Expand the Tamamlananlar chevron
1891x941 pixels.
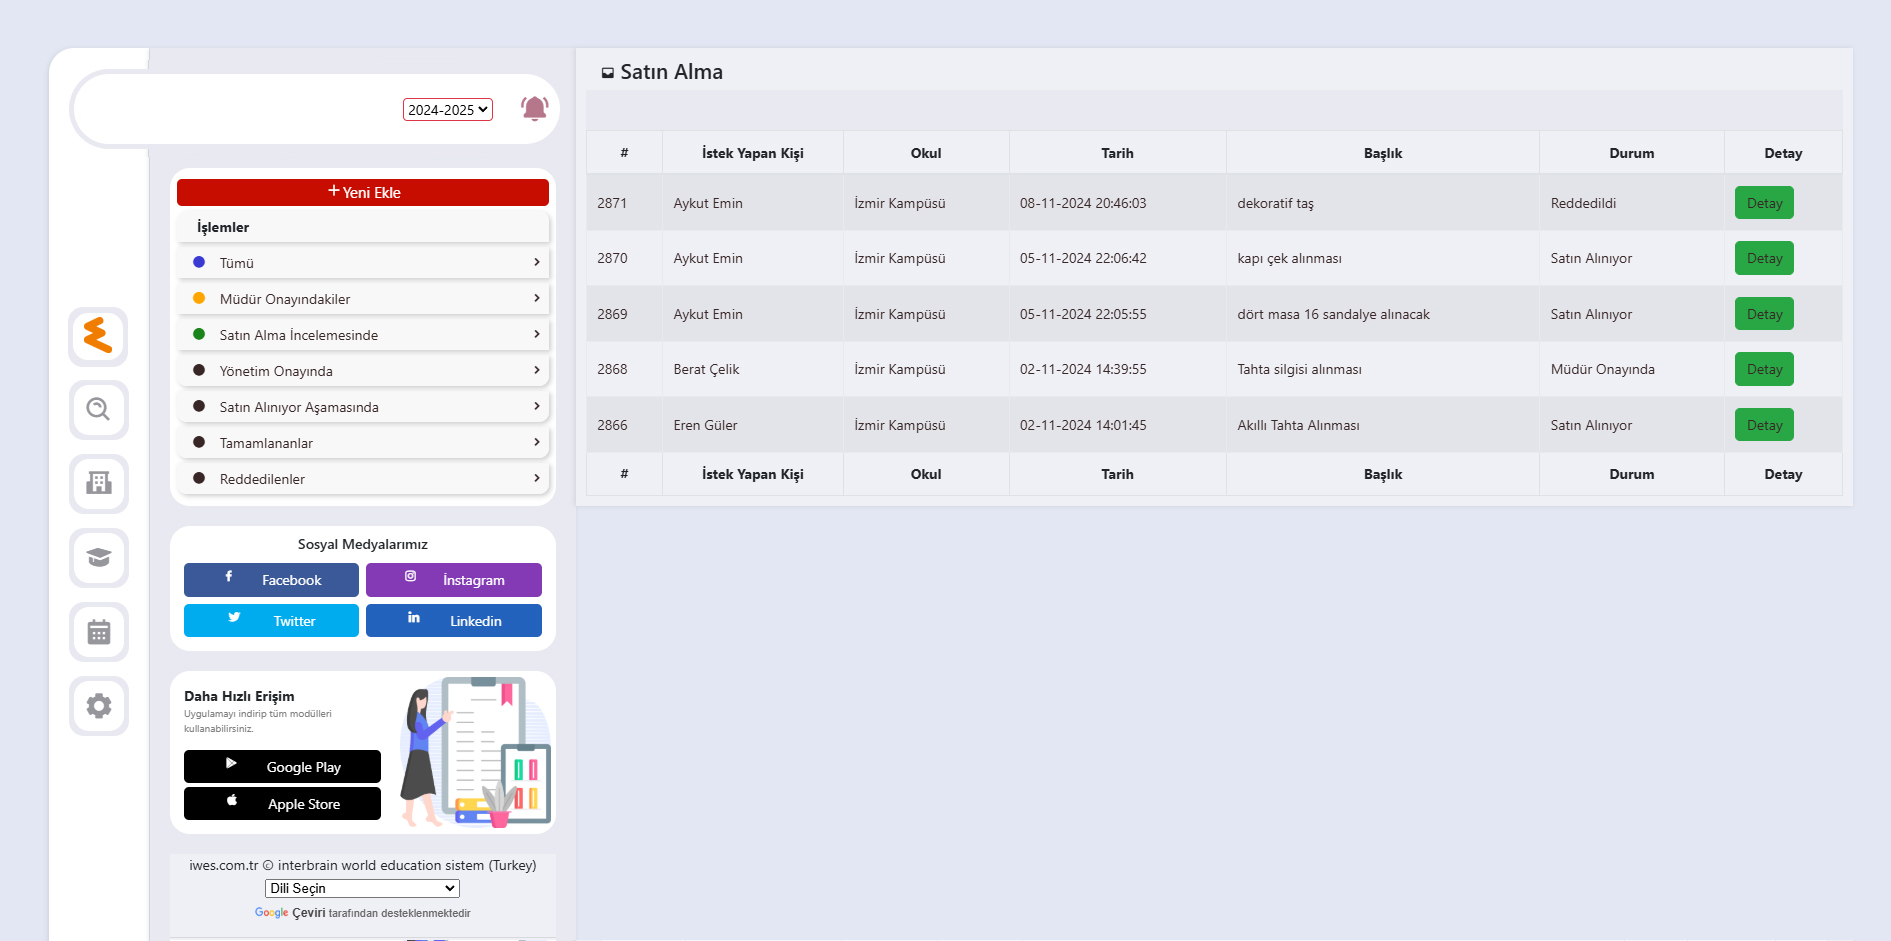(537, 442)
